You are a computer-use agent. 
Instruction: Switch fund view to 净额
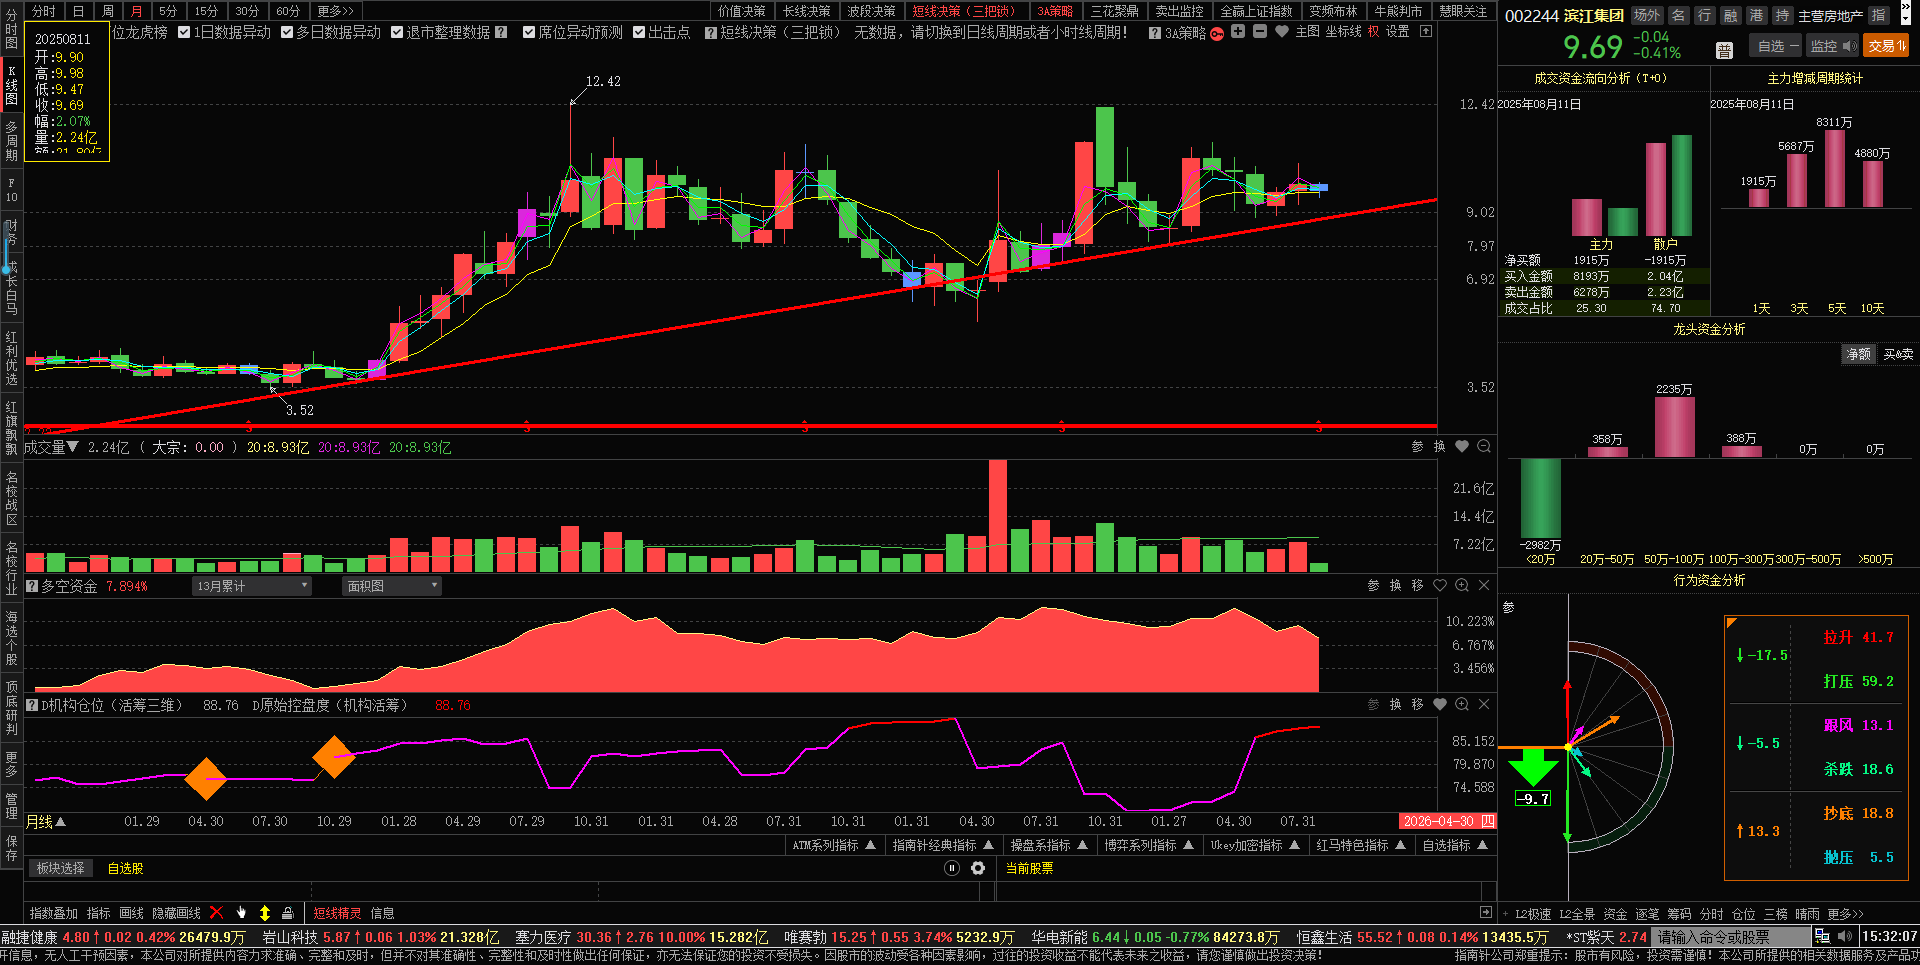coord(1858,354)
